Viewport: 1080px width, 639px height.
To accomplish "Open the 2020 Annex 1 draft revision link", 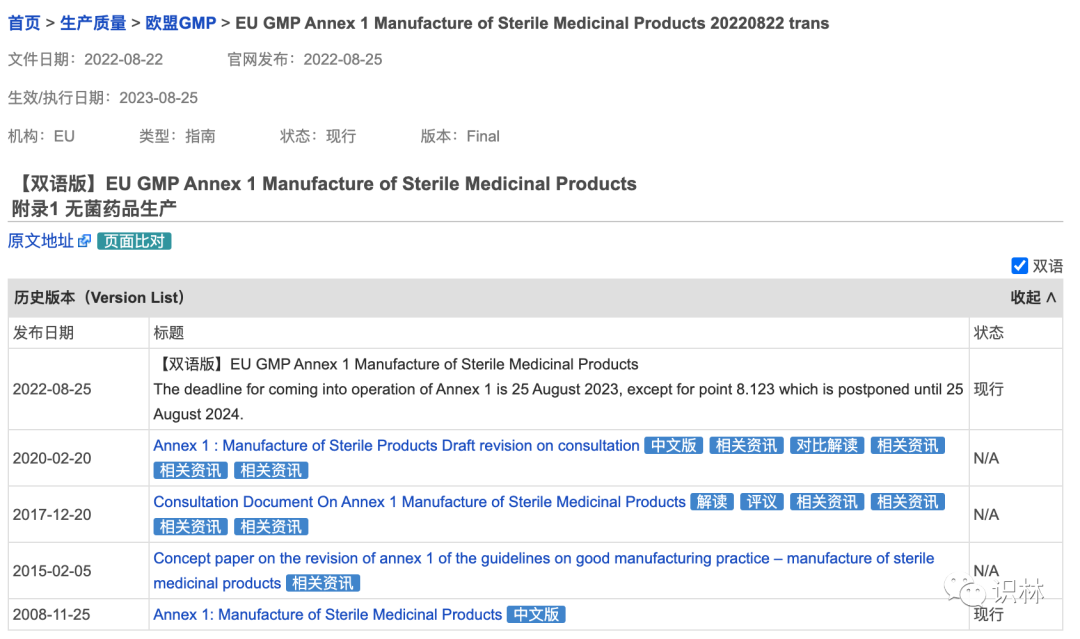I will 396,446.
